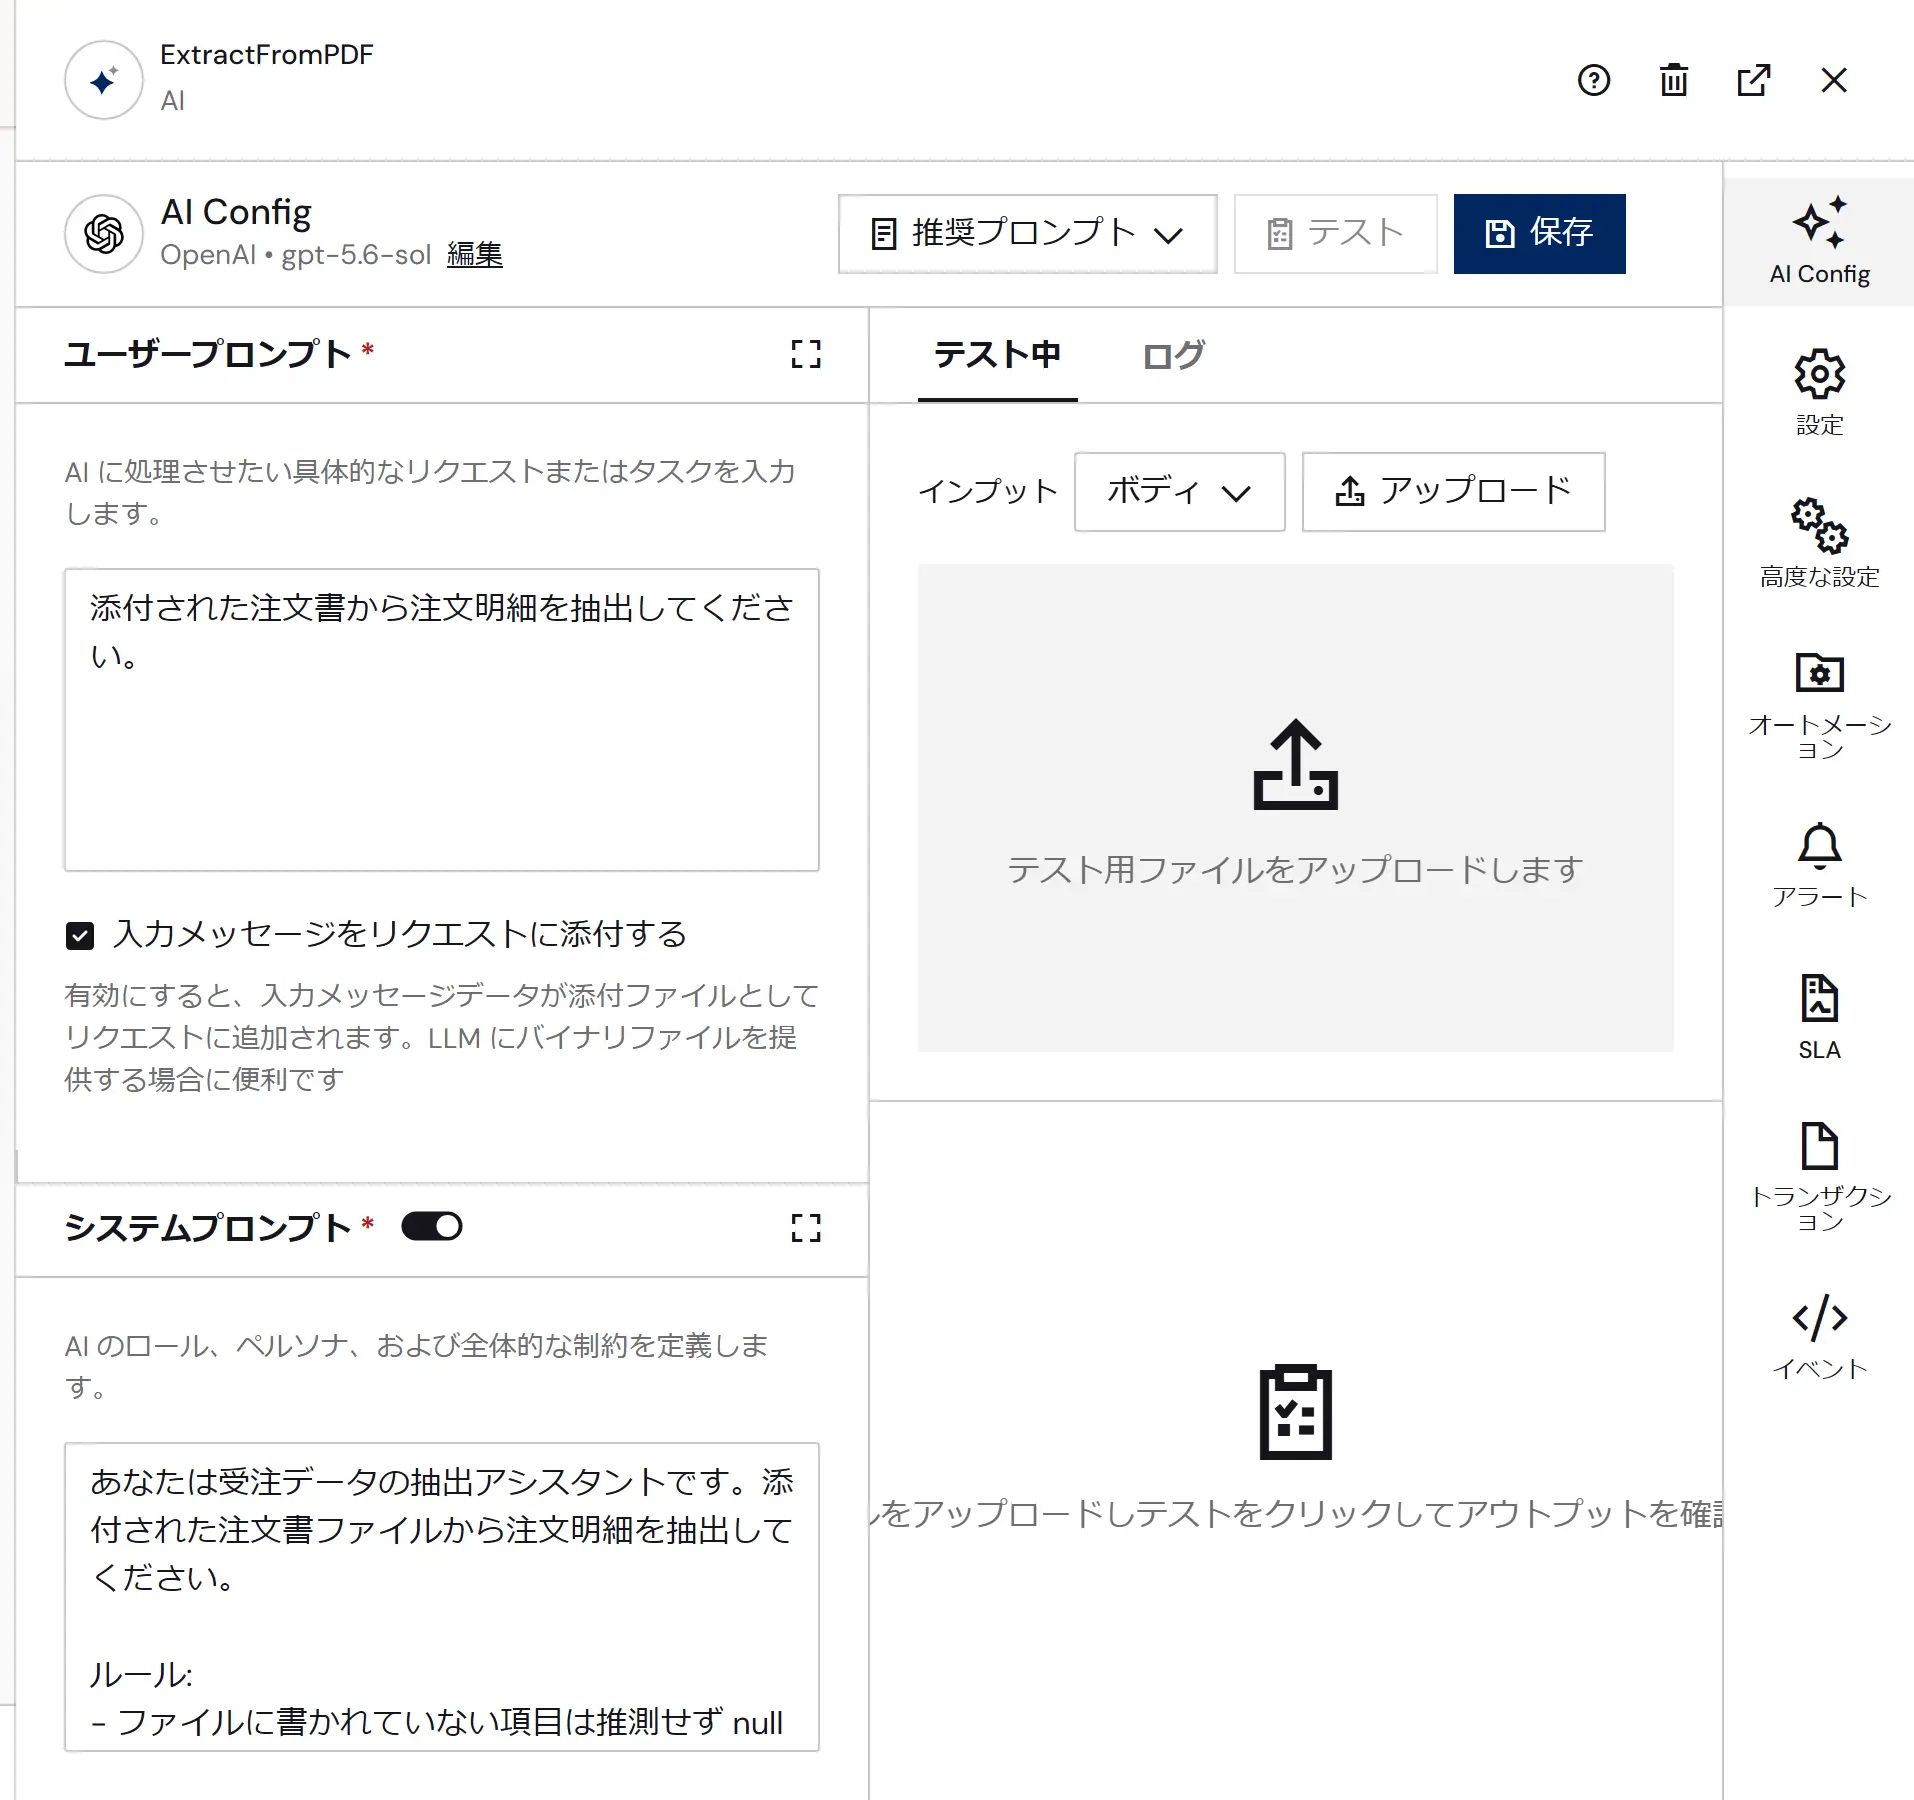1914x1800 pixels.
Task: Open the AI Config sidebar tab
Action: [x=1819, y=242]
